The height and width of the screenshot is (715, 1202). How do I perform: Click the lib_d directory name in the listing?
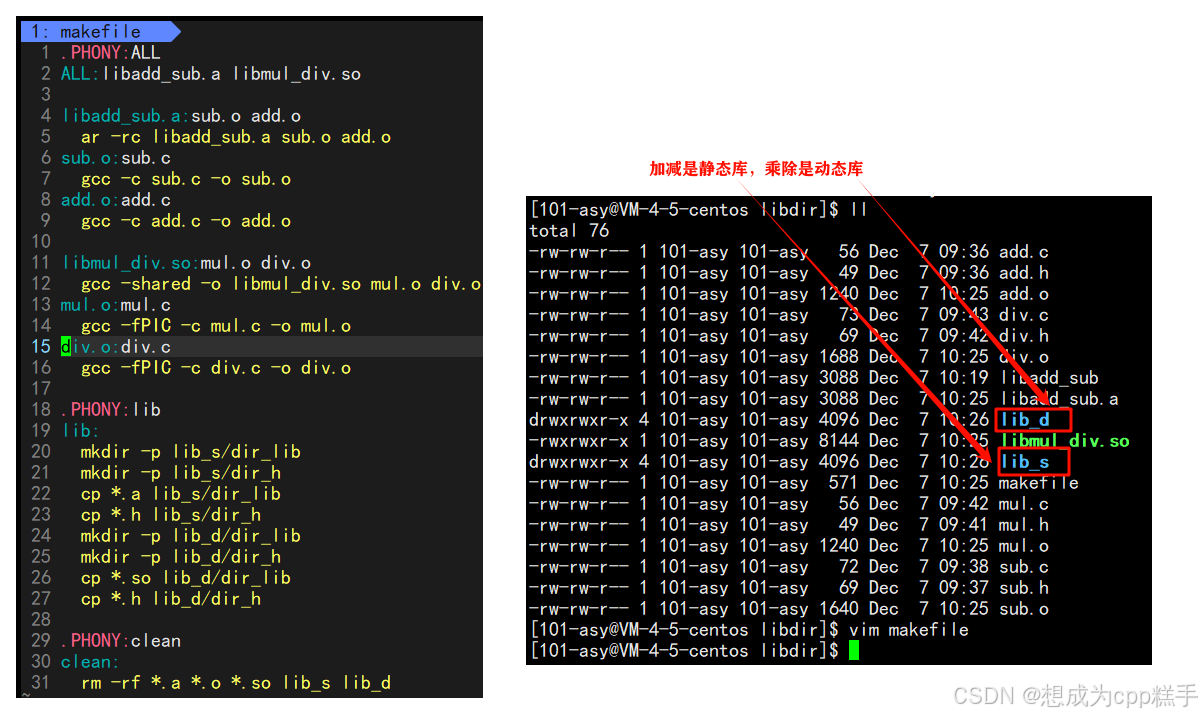[1025, 420]
